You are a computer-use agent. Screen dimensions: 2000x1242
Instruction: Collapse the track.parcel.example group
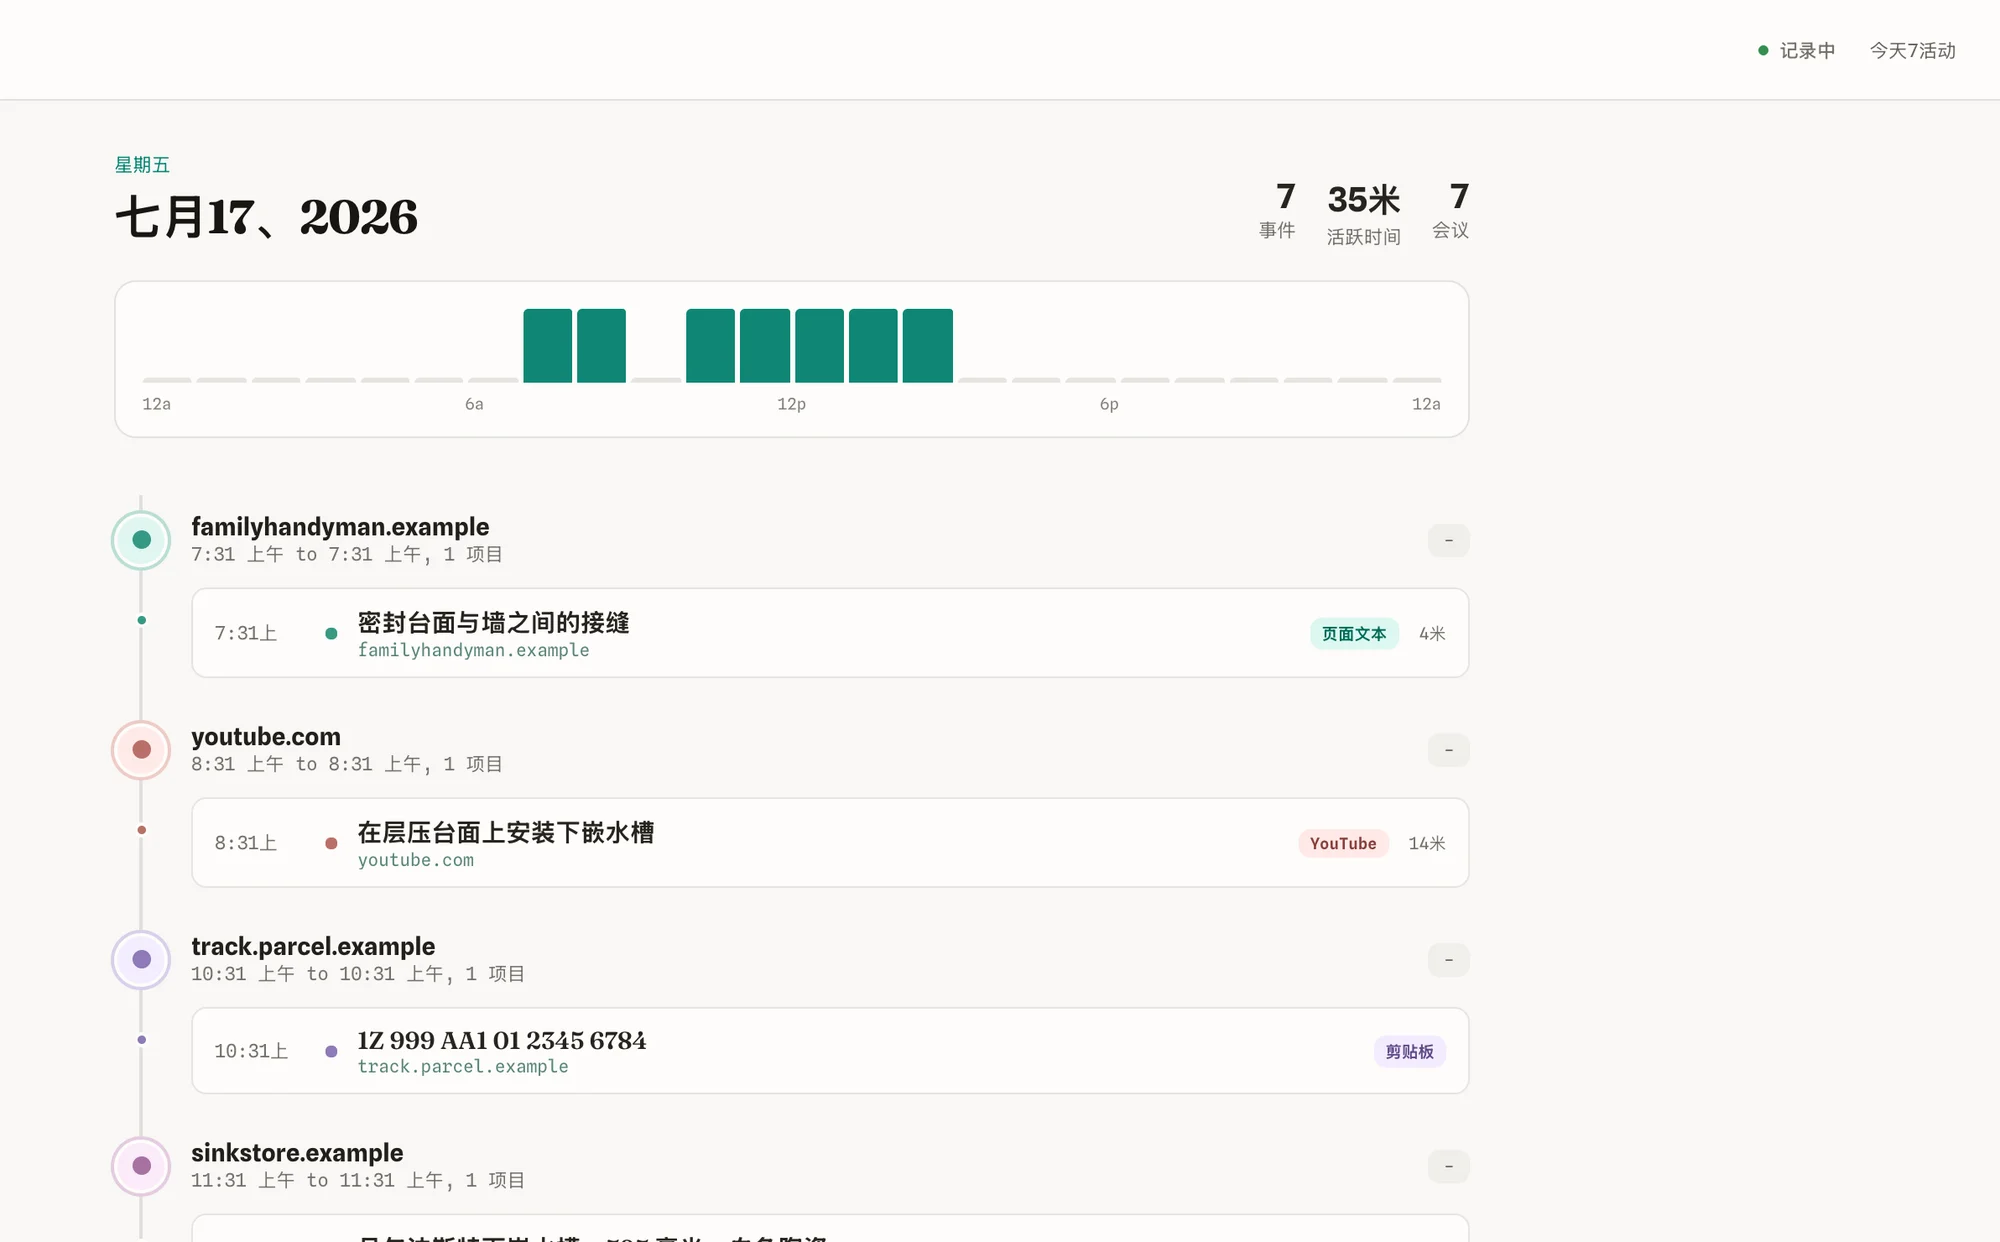[1448, 961]
